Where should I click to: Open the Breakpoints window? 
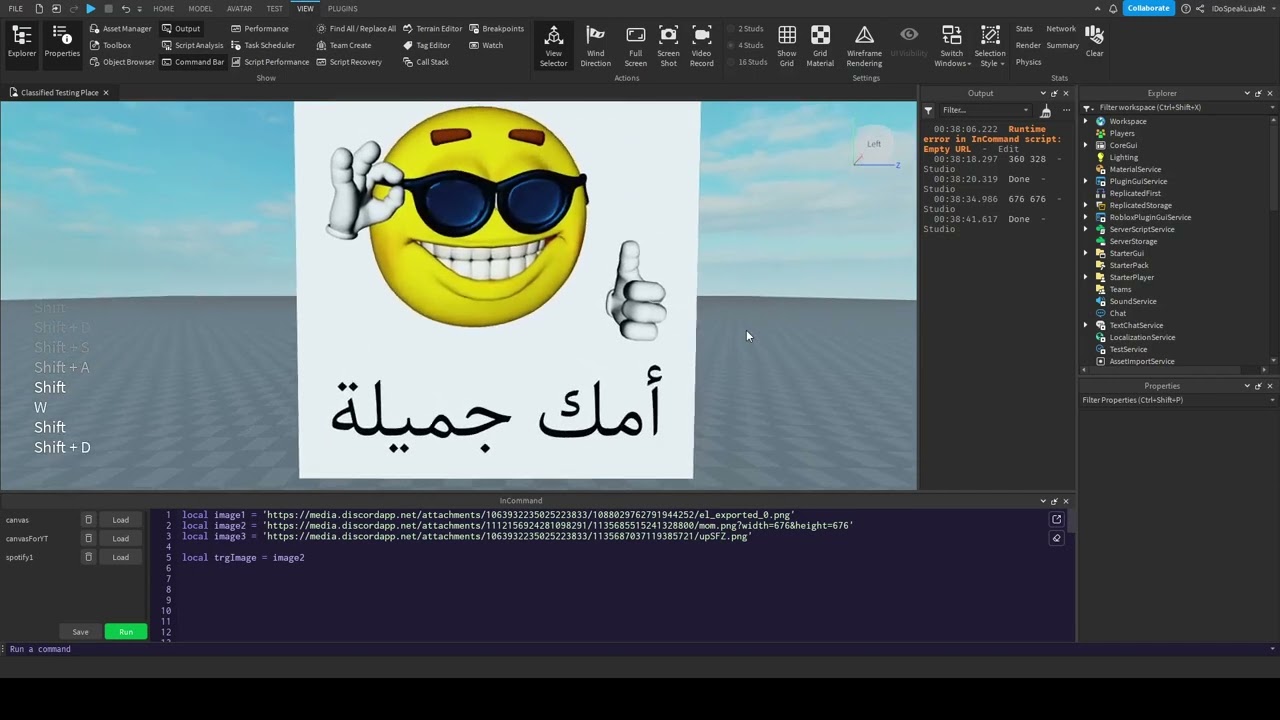[x=496, y=28]
